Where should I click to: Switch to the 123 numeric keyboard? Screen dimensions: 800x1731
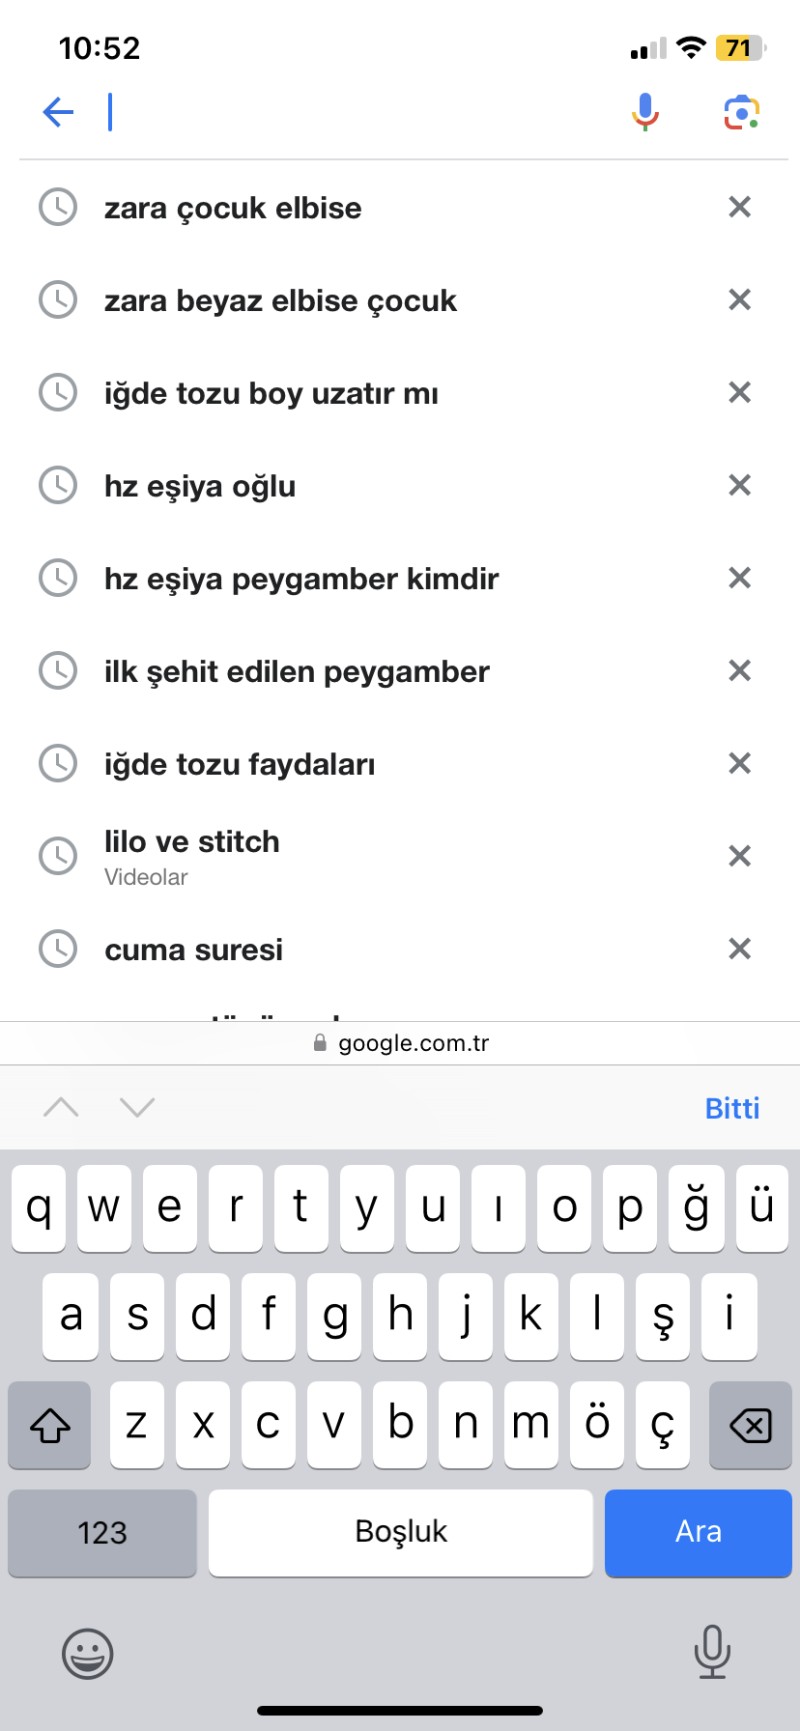(x=102, y=1532)
